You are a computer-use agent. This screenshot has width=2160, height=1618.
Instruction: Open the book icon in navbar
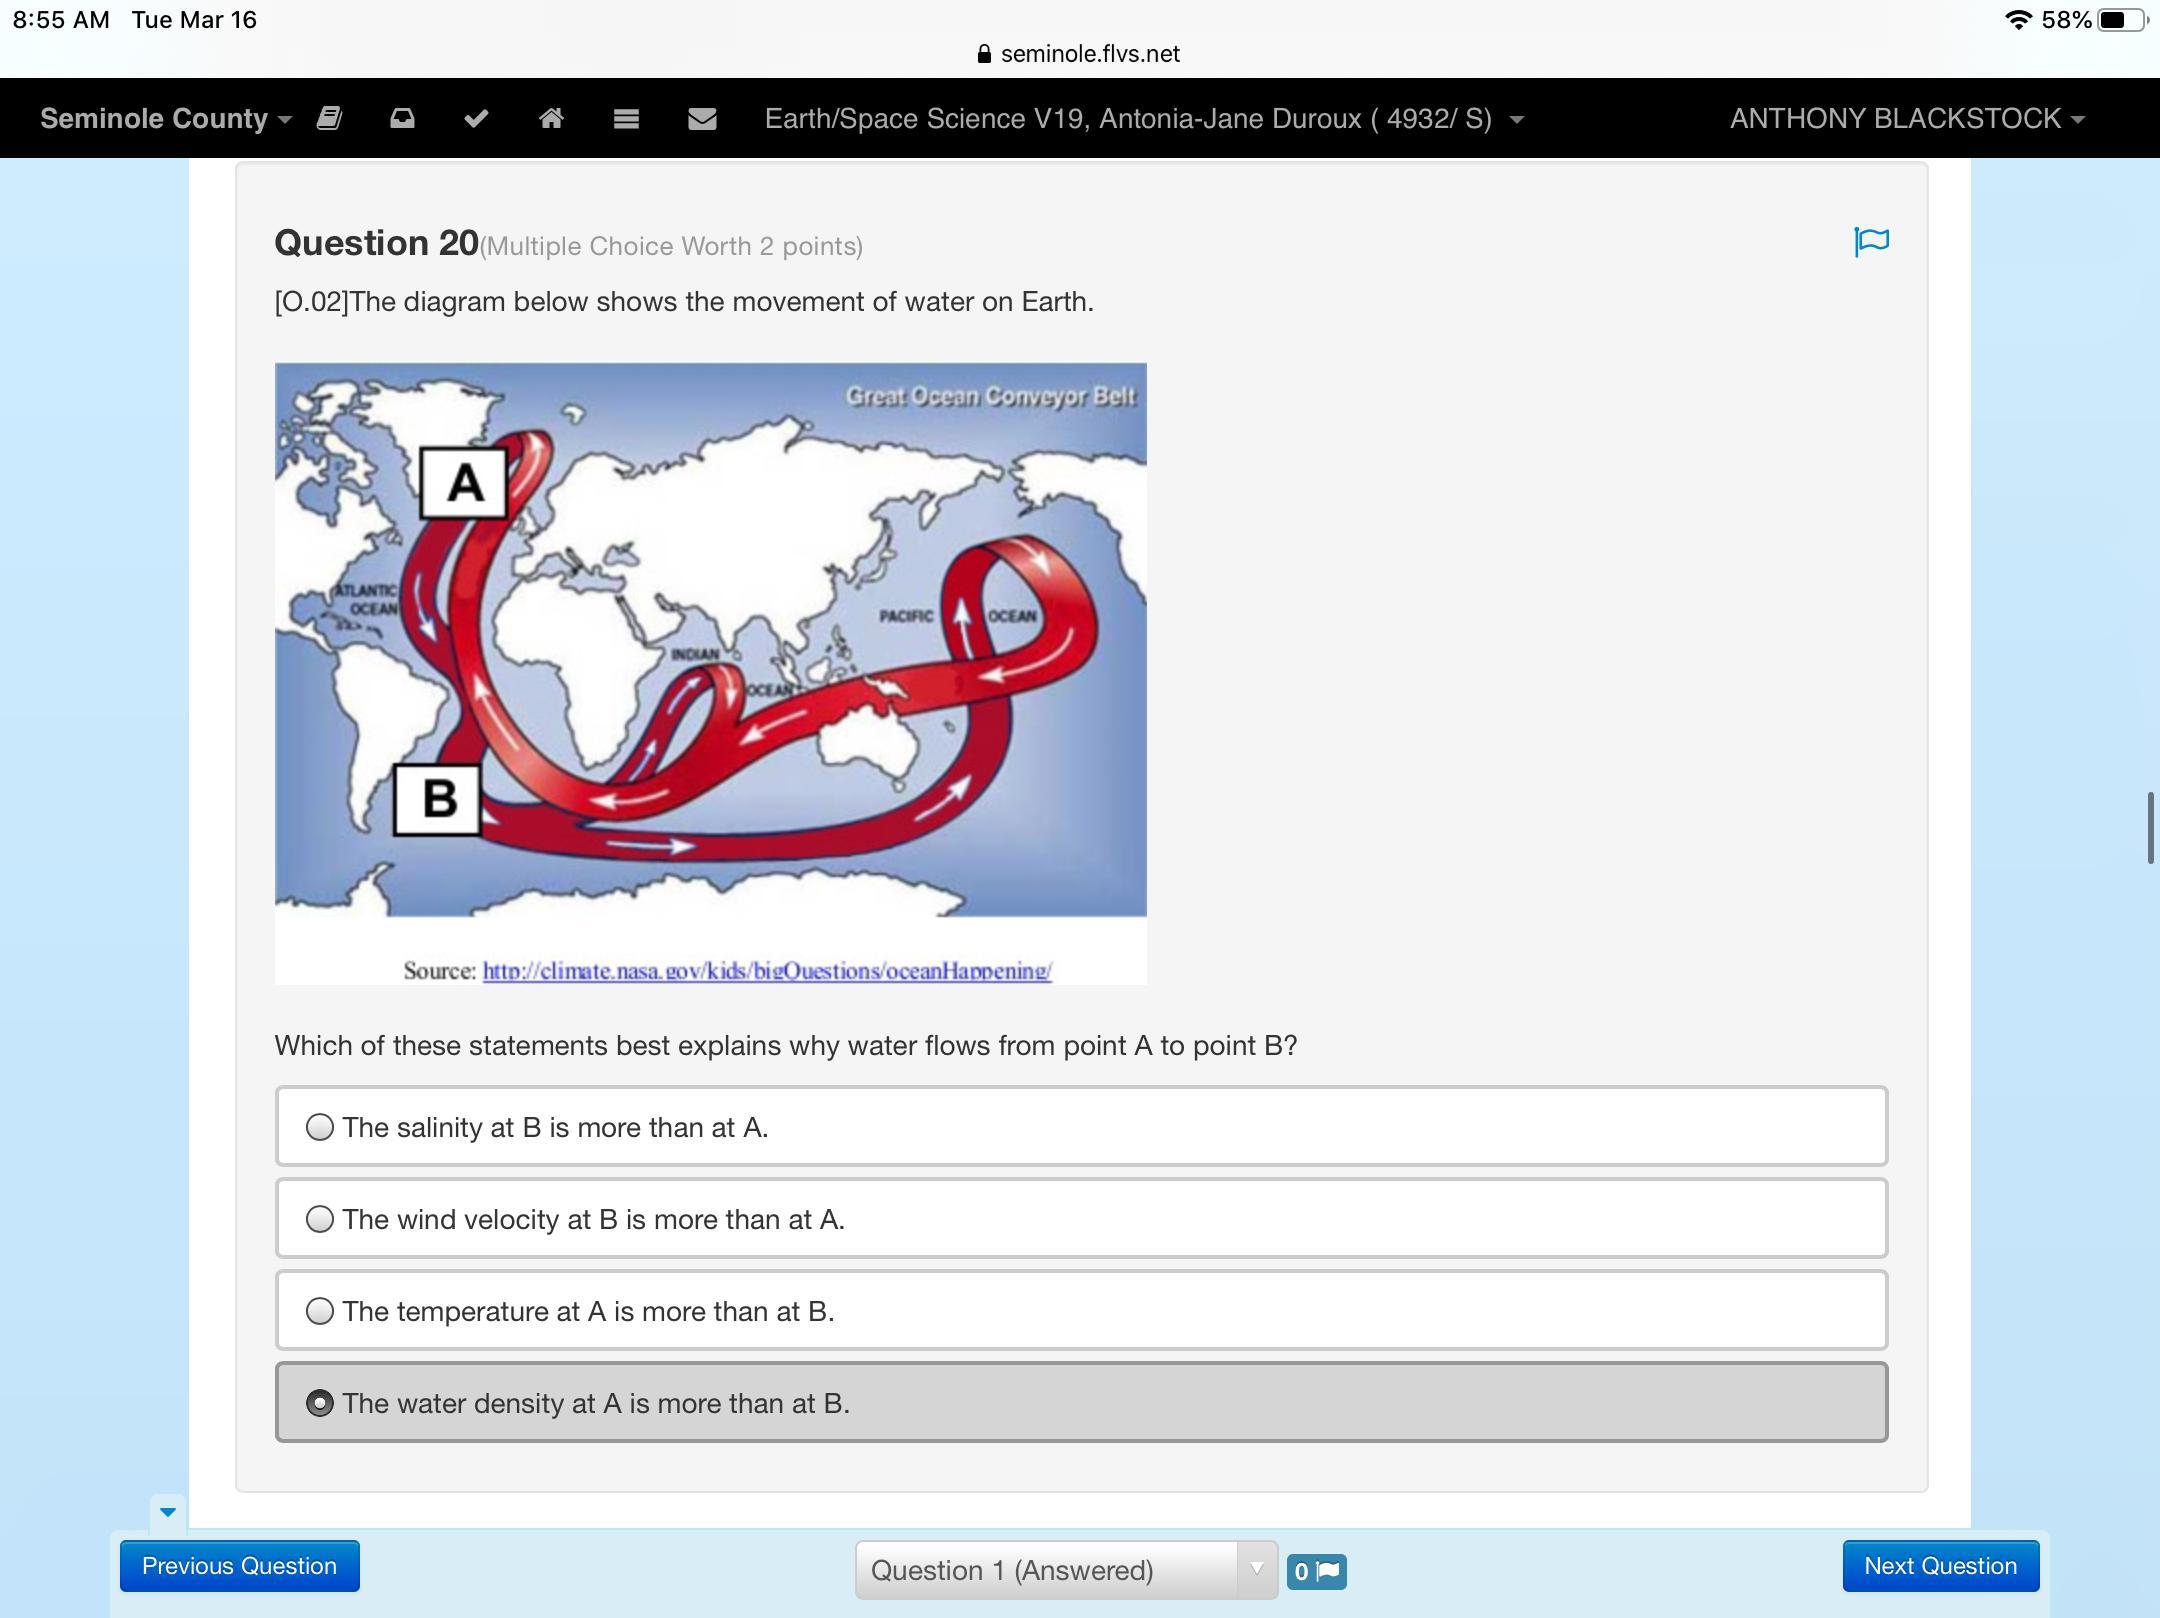[x=329, y=118]
